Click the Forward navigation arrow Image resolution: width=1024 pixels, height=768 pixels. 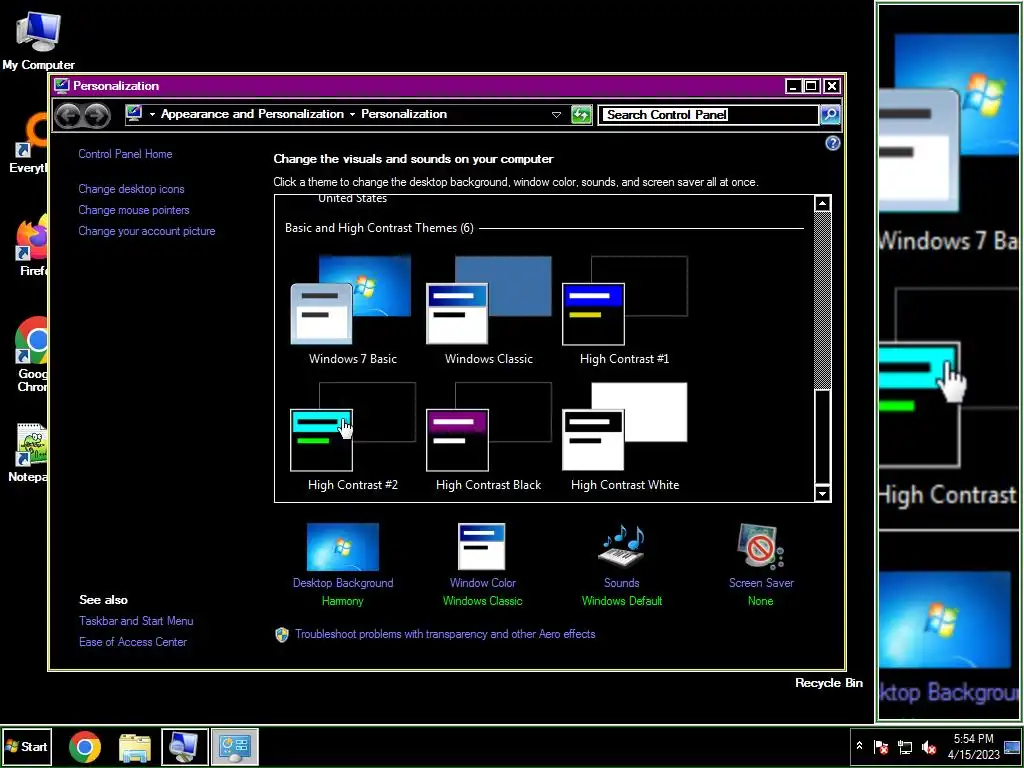(97, 116)
